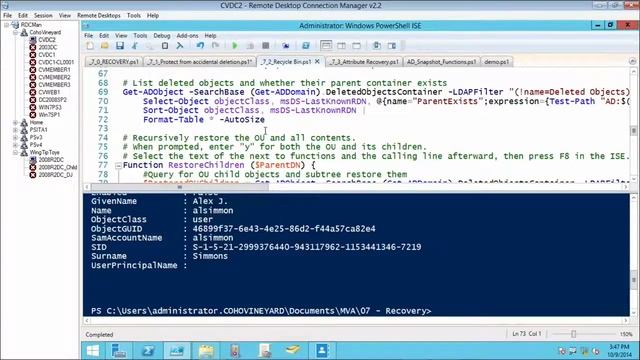Run the script with the green play icon

(235, 46)
